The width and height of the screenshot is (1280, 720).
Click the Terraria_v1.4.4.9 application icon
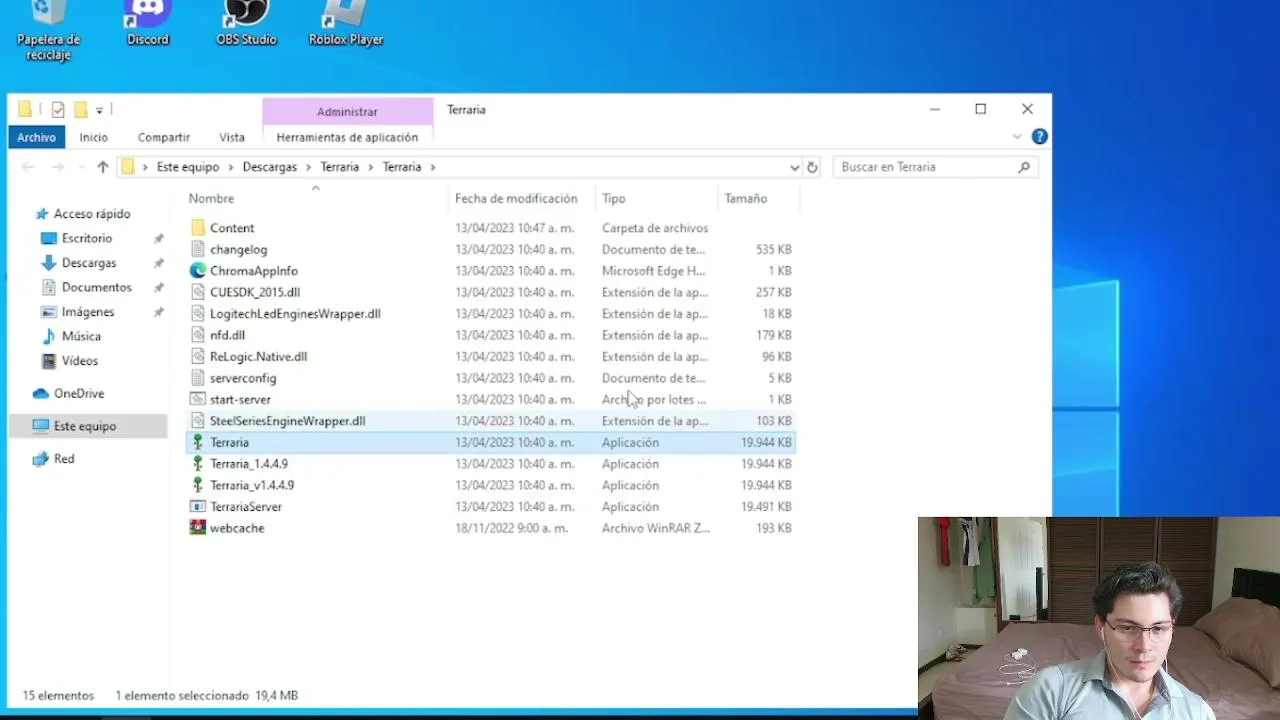(198, 485)
